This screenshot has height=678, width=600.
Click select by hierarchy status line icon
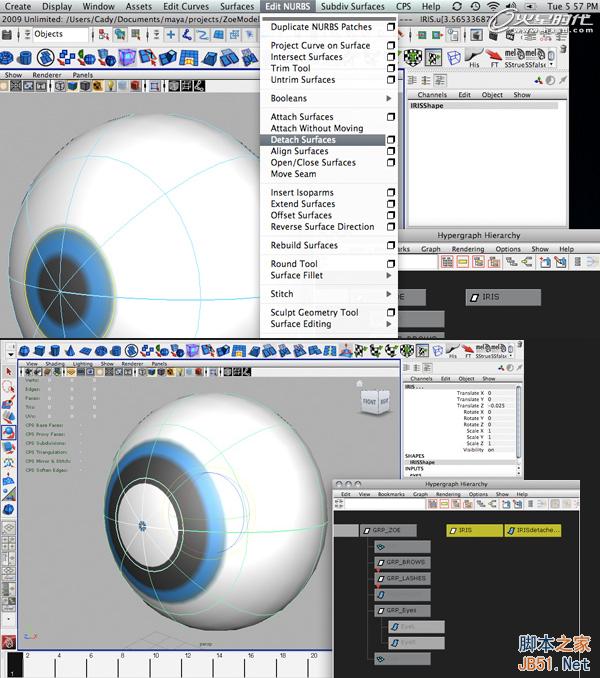(x=104, y=35)
